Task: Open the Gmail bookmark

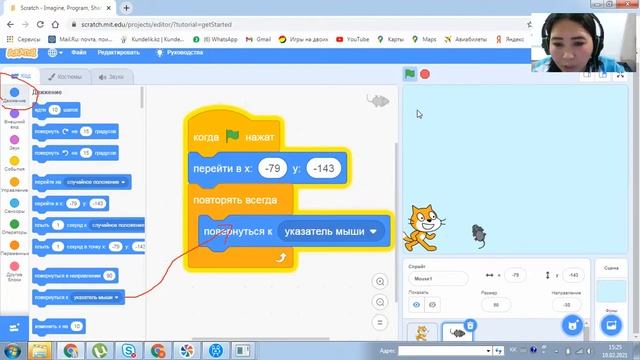Action: click(258, 39)
